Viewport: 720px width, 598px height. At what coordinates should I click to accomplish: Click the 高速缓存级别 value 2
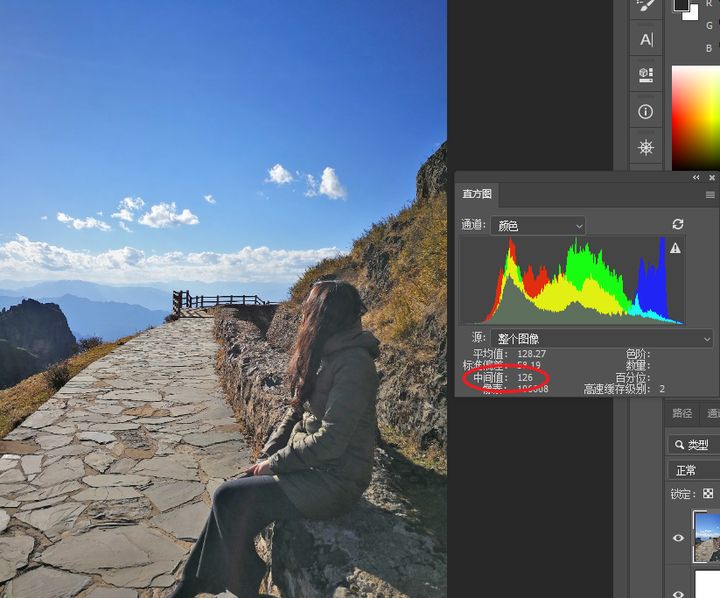click(662, 389)
